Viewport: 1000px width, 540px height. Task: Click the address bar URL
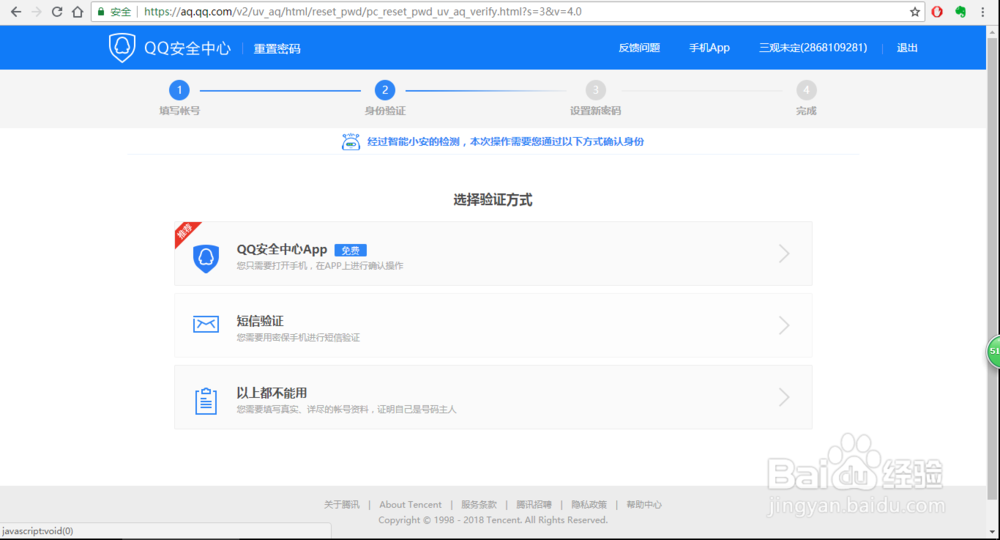click(362, 11)
